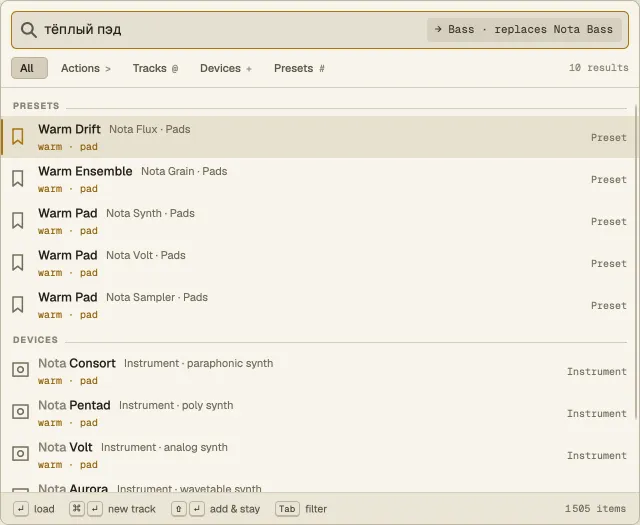
Task: Click the DEVICES section header
Action: (x=36, y=340)
